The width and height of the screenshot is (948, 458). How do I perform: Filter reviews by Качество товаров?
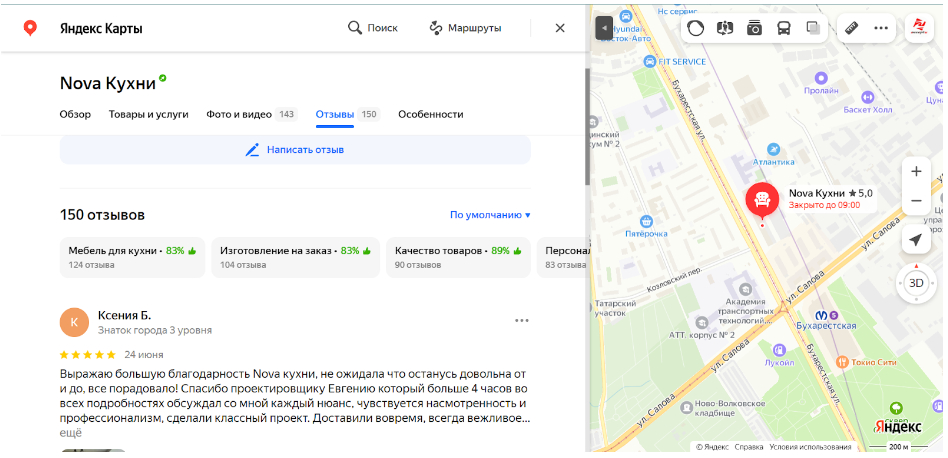click(458, 257)
